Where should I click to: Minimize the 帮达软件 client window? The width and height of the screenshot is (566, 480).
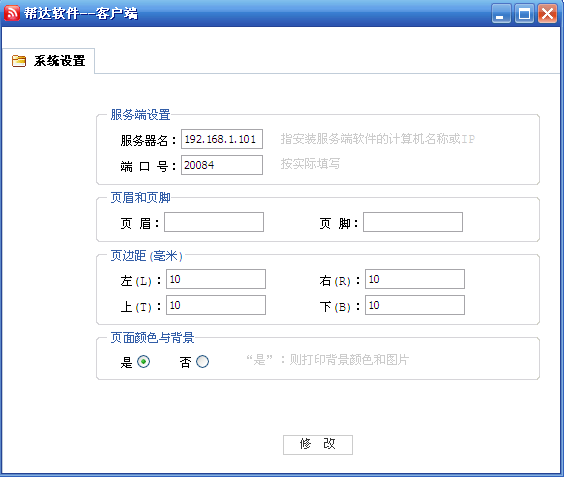(501, 14)
